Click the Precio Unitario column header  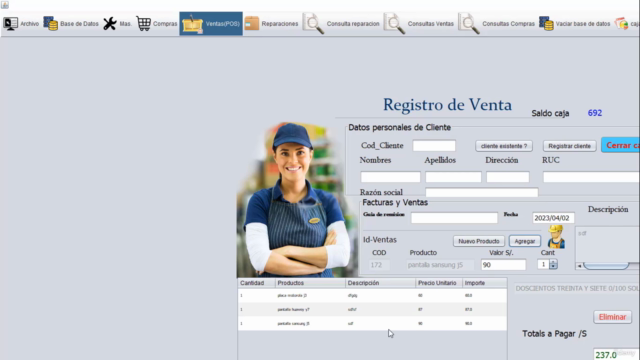[439, 283]
